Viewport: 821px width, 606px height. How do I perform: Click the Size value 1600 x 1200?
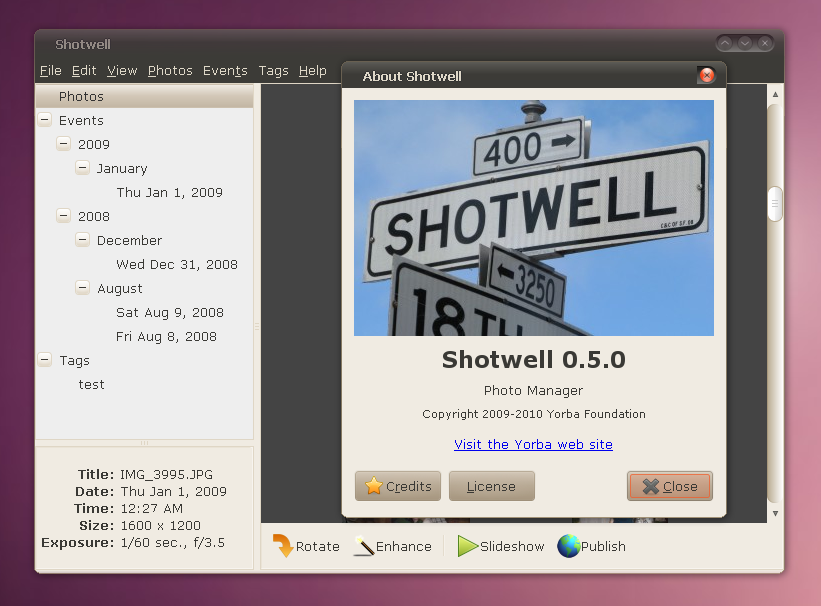click(x=161, y=525)
